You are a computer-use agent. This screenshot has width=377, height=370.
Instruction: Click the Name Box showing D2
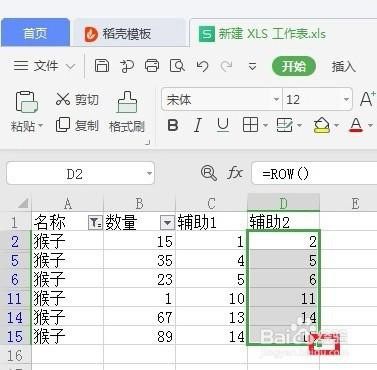75,174
